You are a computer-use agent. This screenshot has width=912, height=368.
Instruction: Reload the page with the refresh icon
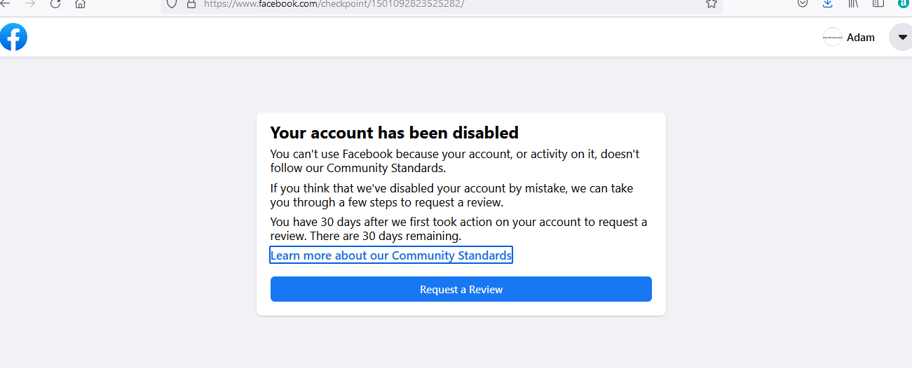click(x=55, y=3)
